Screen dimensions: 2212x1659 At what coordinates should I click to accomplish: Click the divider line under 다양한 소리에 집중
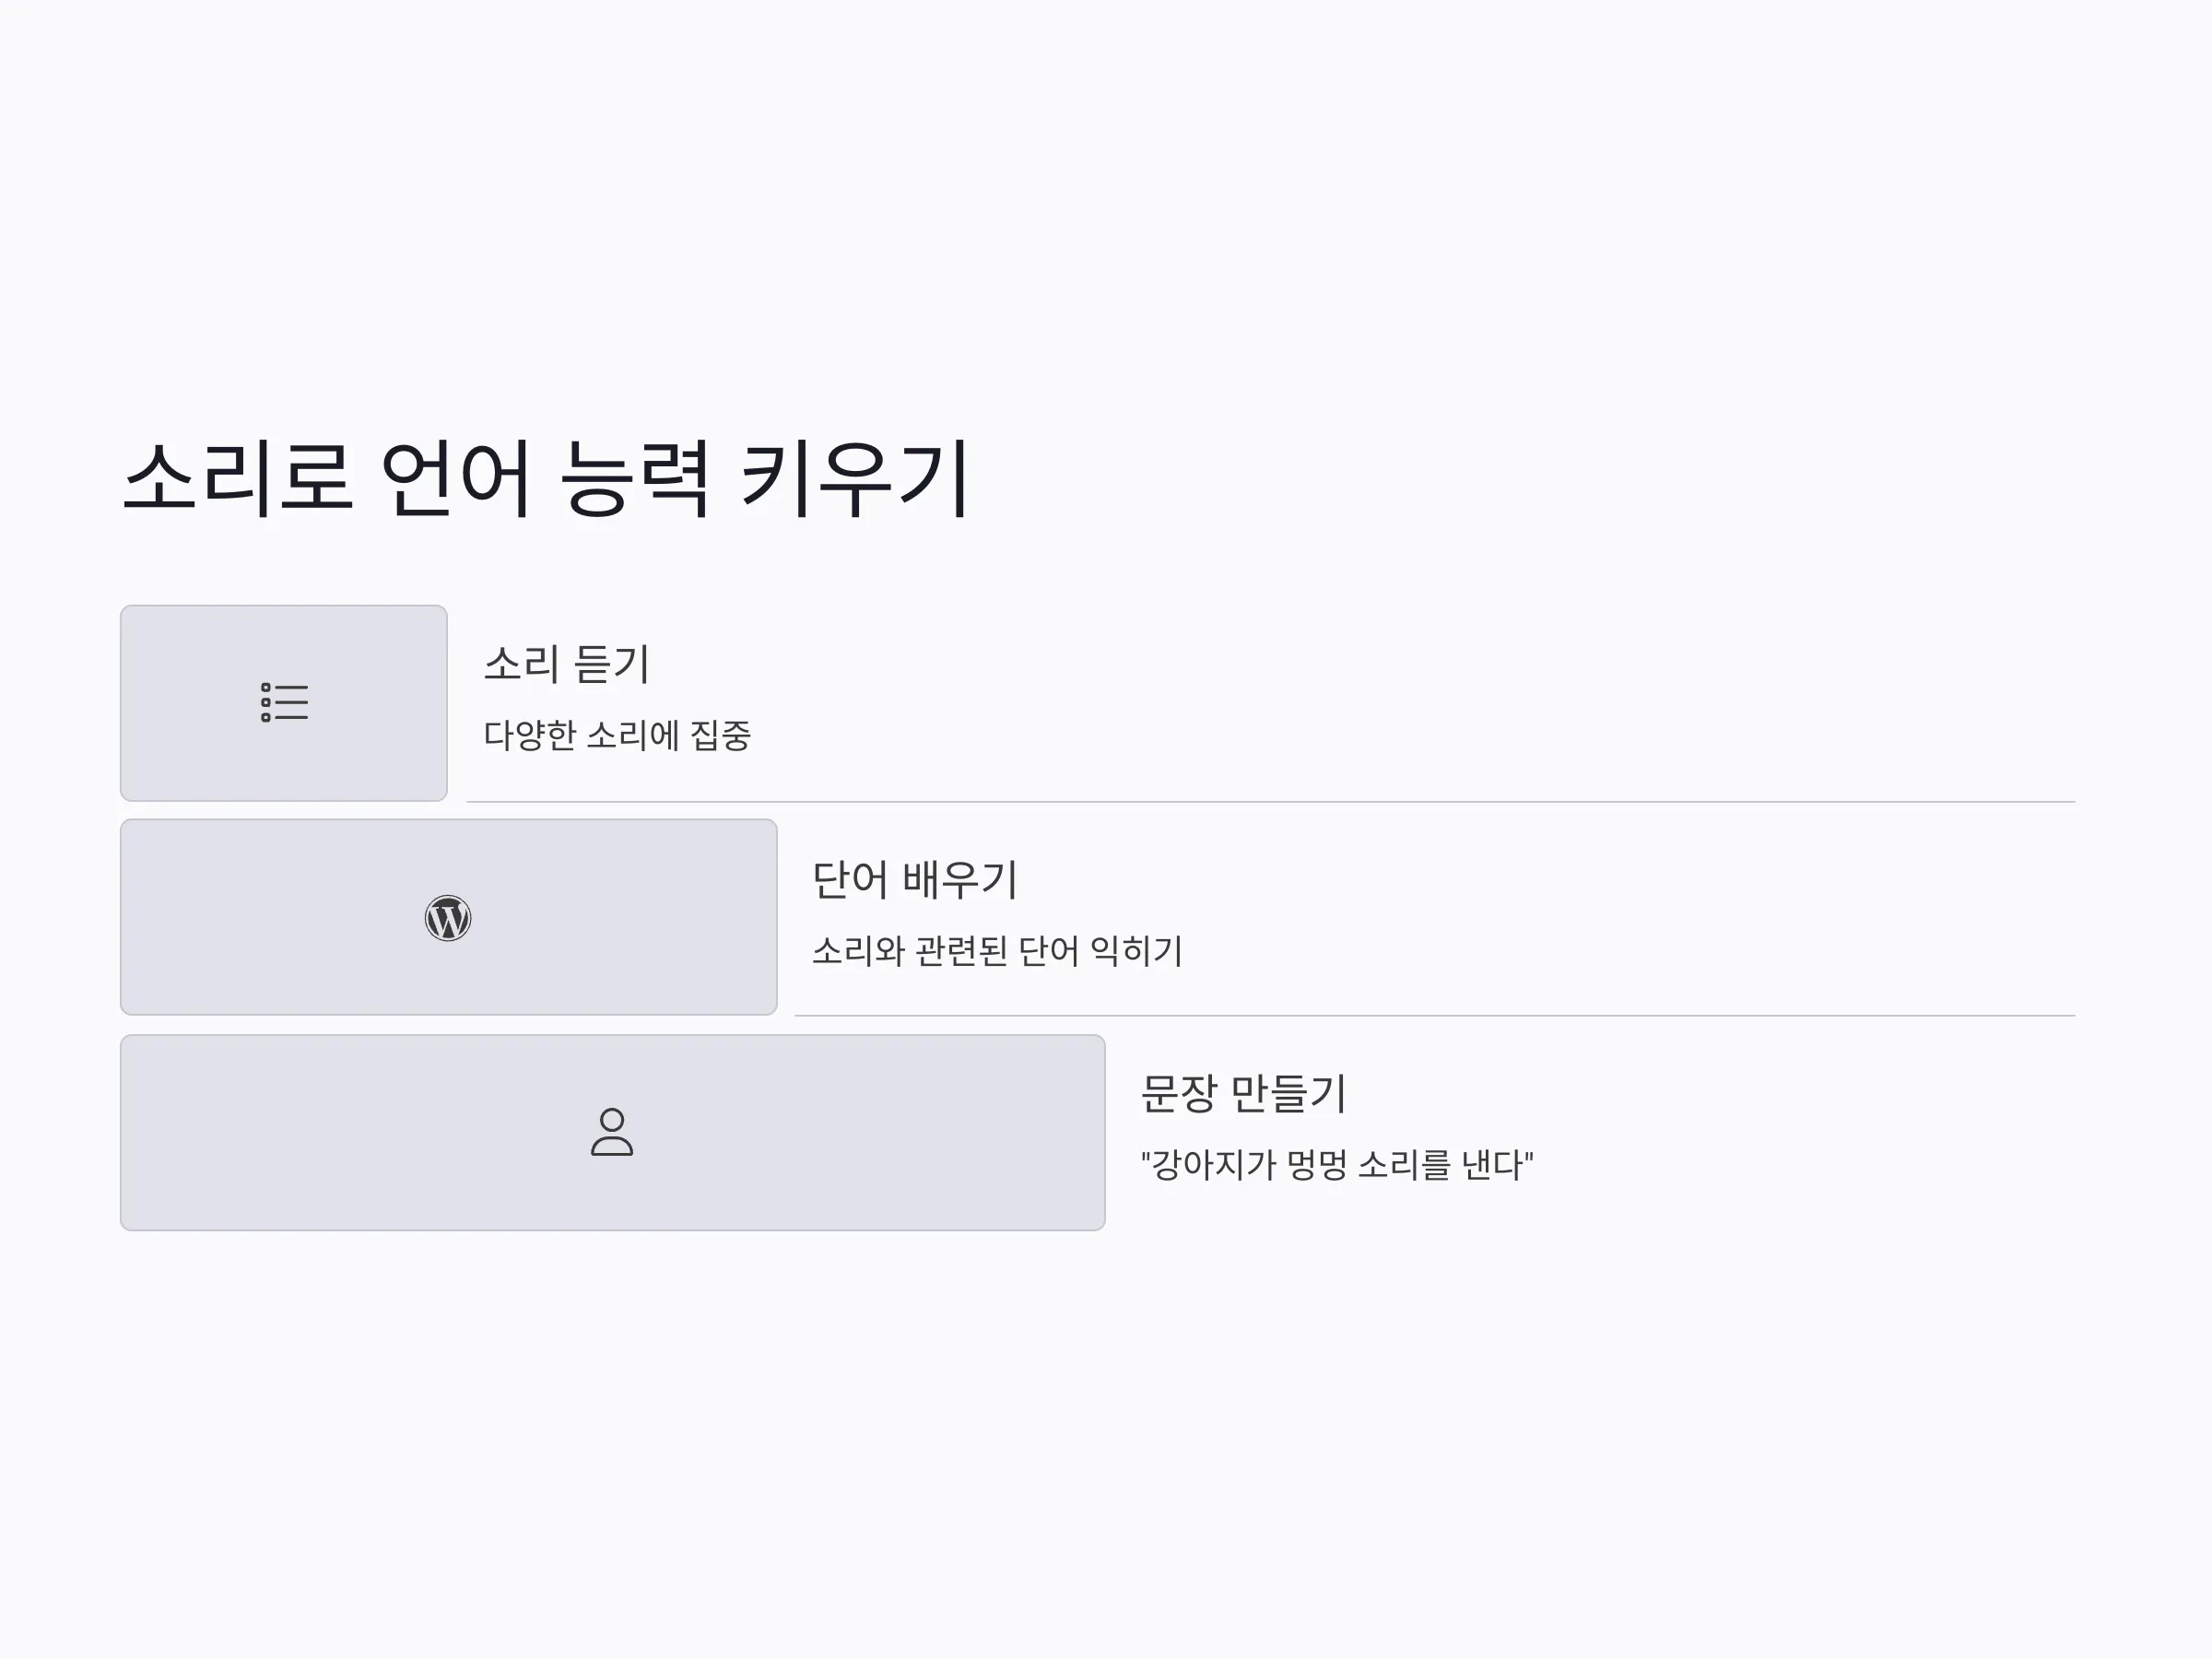1271,802
